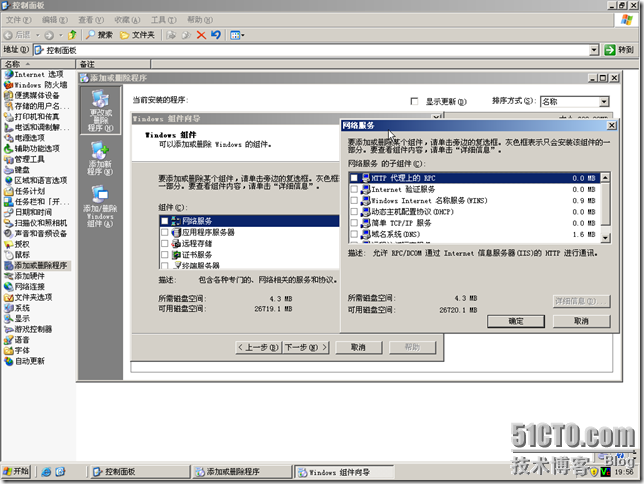Select 添加/删除 Windows 组件 sidebar icon

click(100, 206)
